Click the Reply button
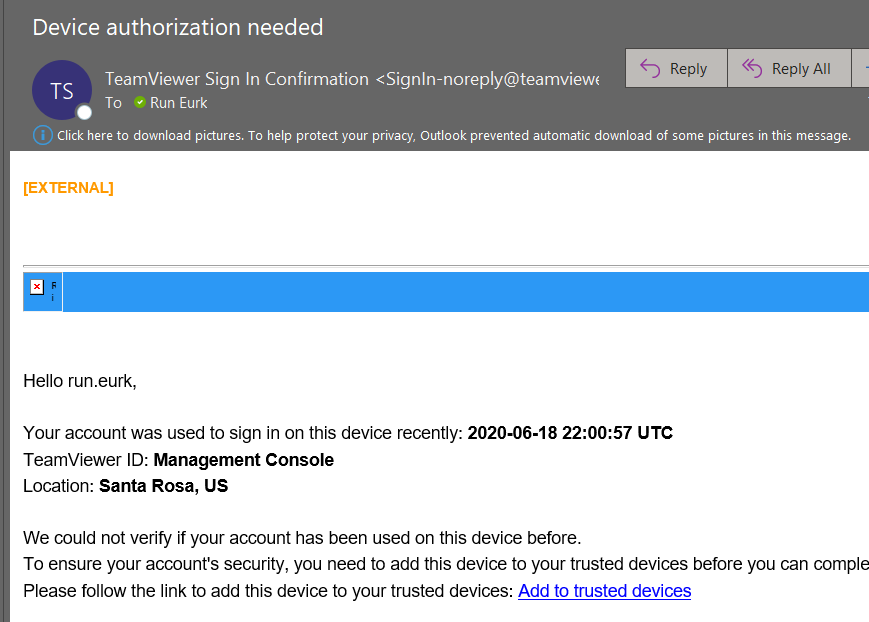 pos(676,68)
